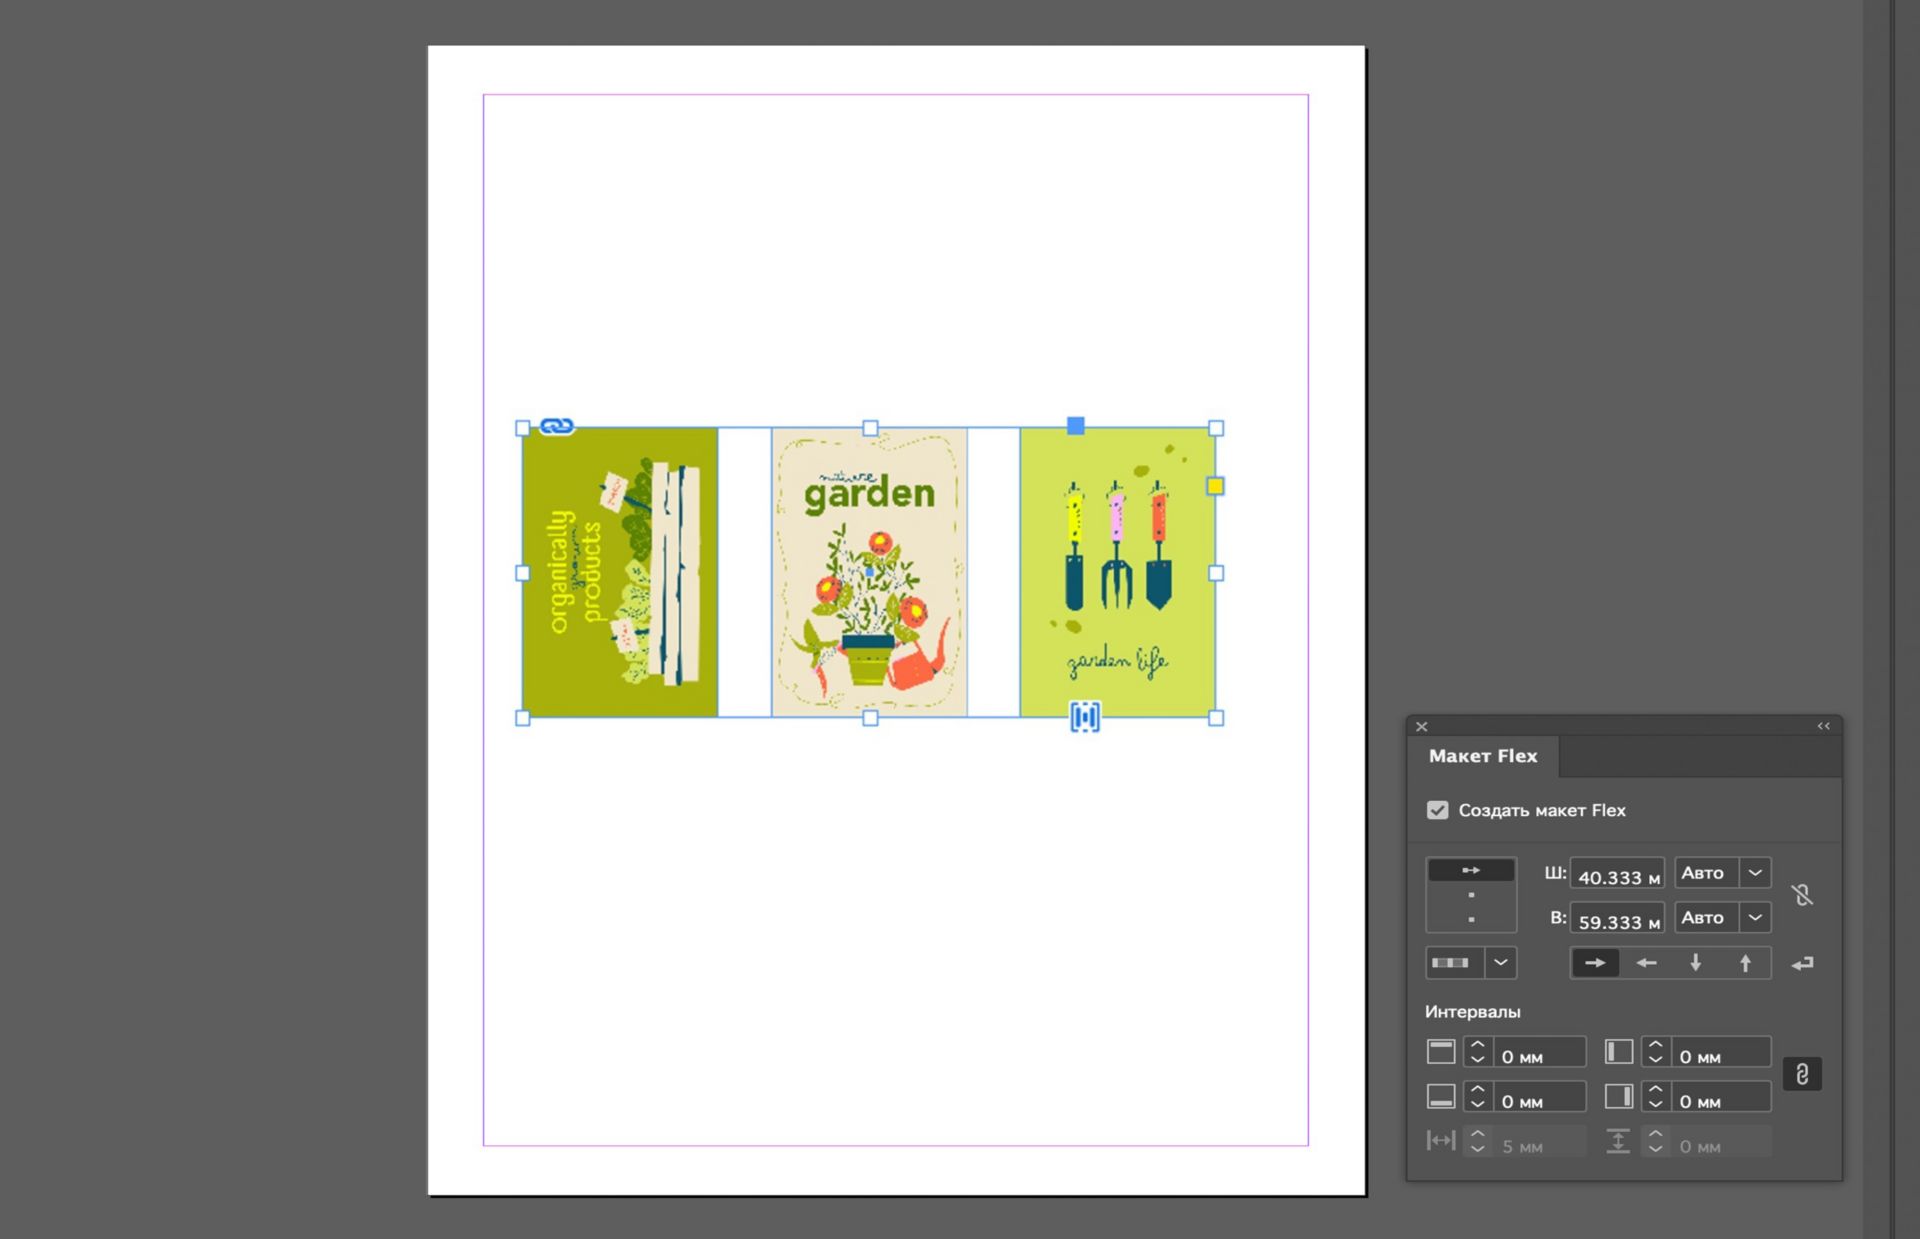Open the height Авто dropdown
Viewport: 1920px width, 1239px height.
coord(1755,917)
